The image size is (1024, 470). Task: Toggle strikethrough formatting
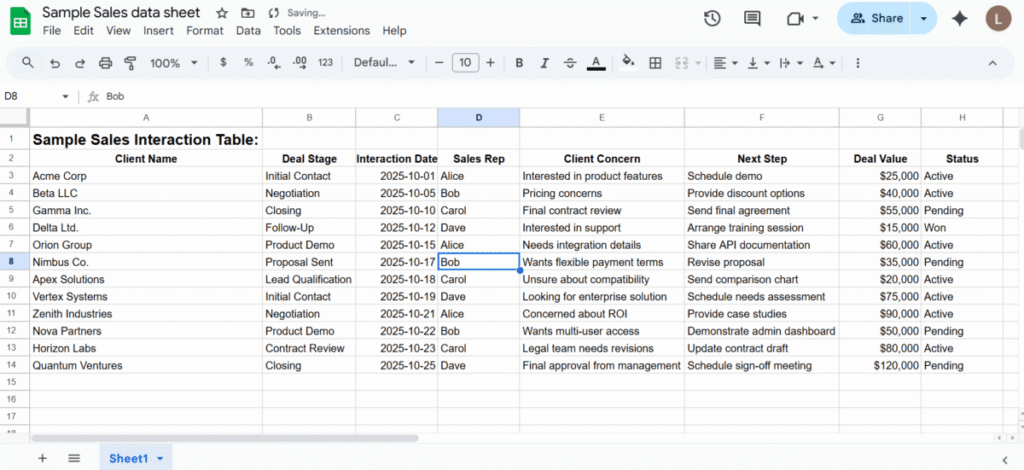click(570, 63)
